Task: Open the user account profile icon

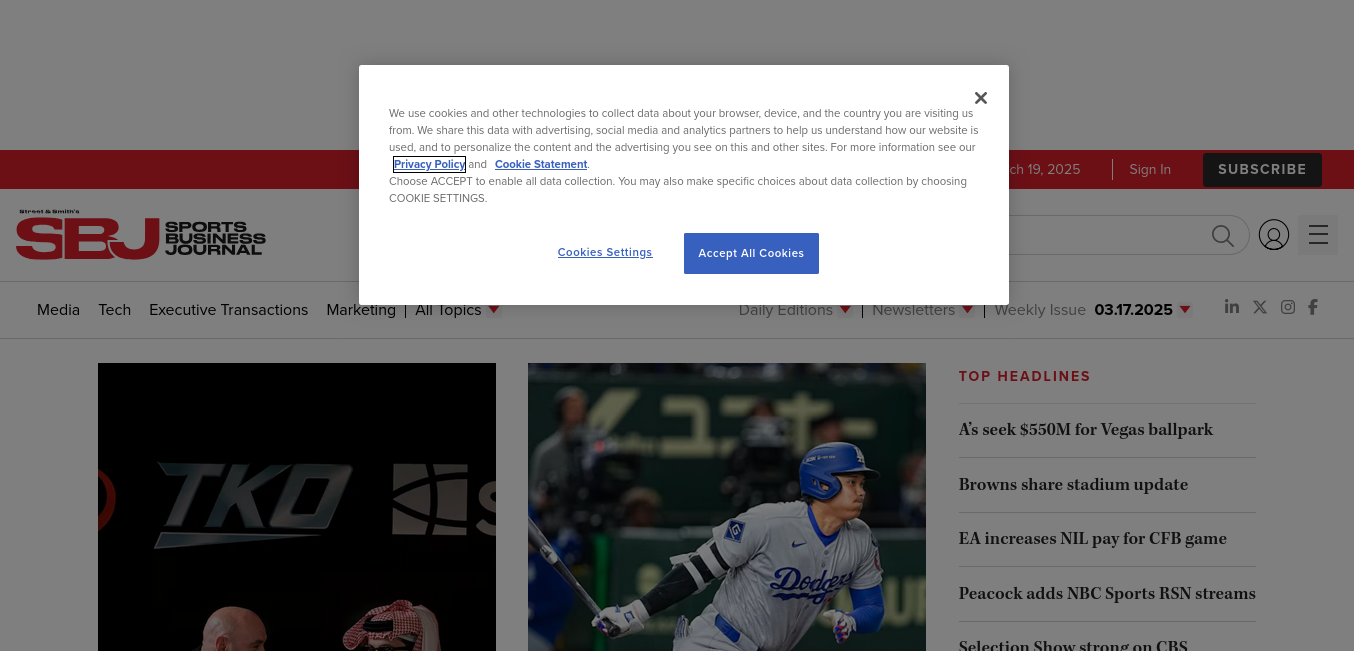Action: click(x=1273, y=235)
